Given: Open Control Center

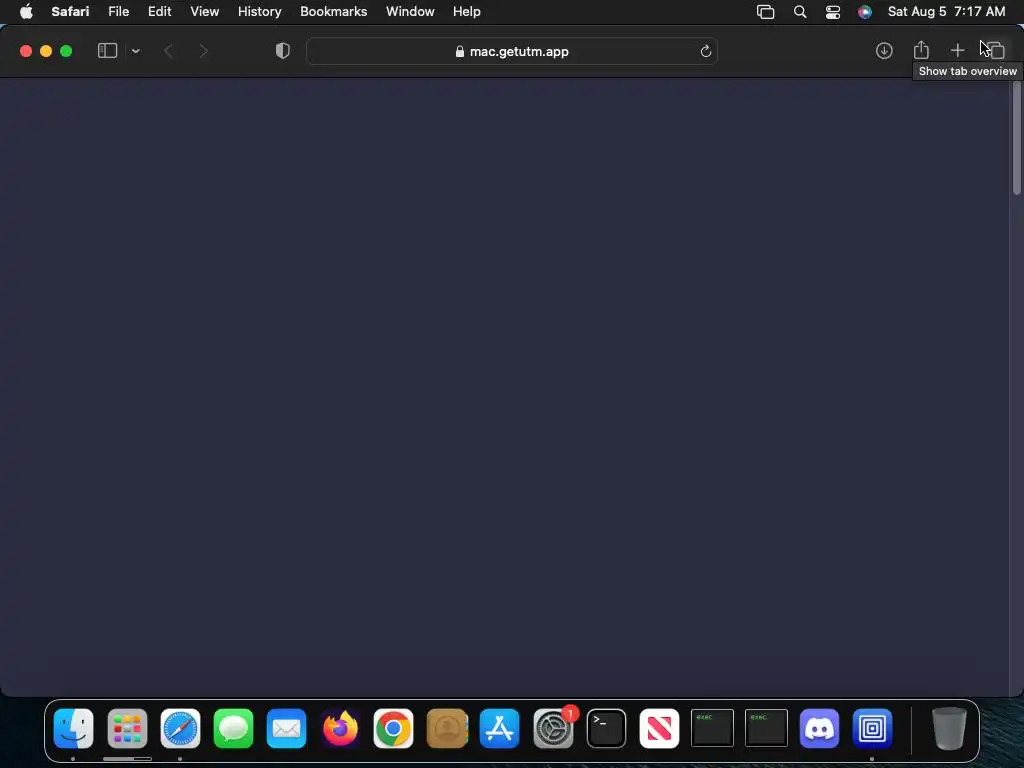Looking at the screenshot, I should coord(833,12).
